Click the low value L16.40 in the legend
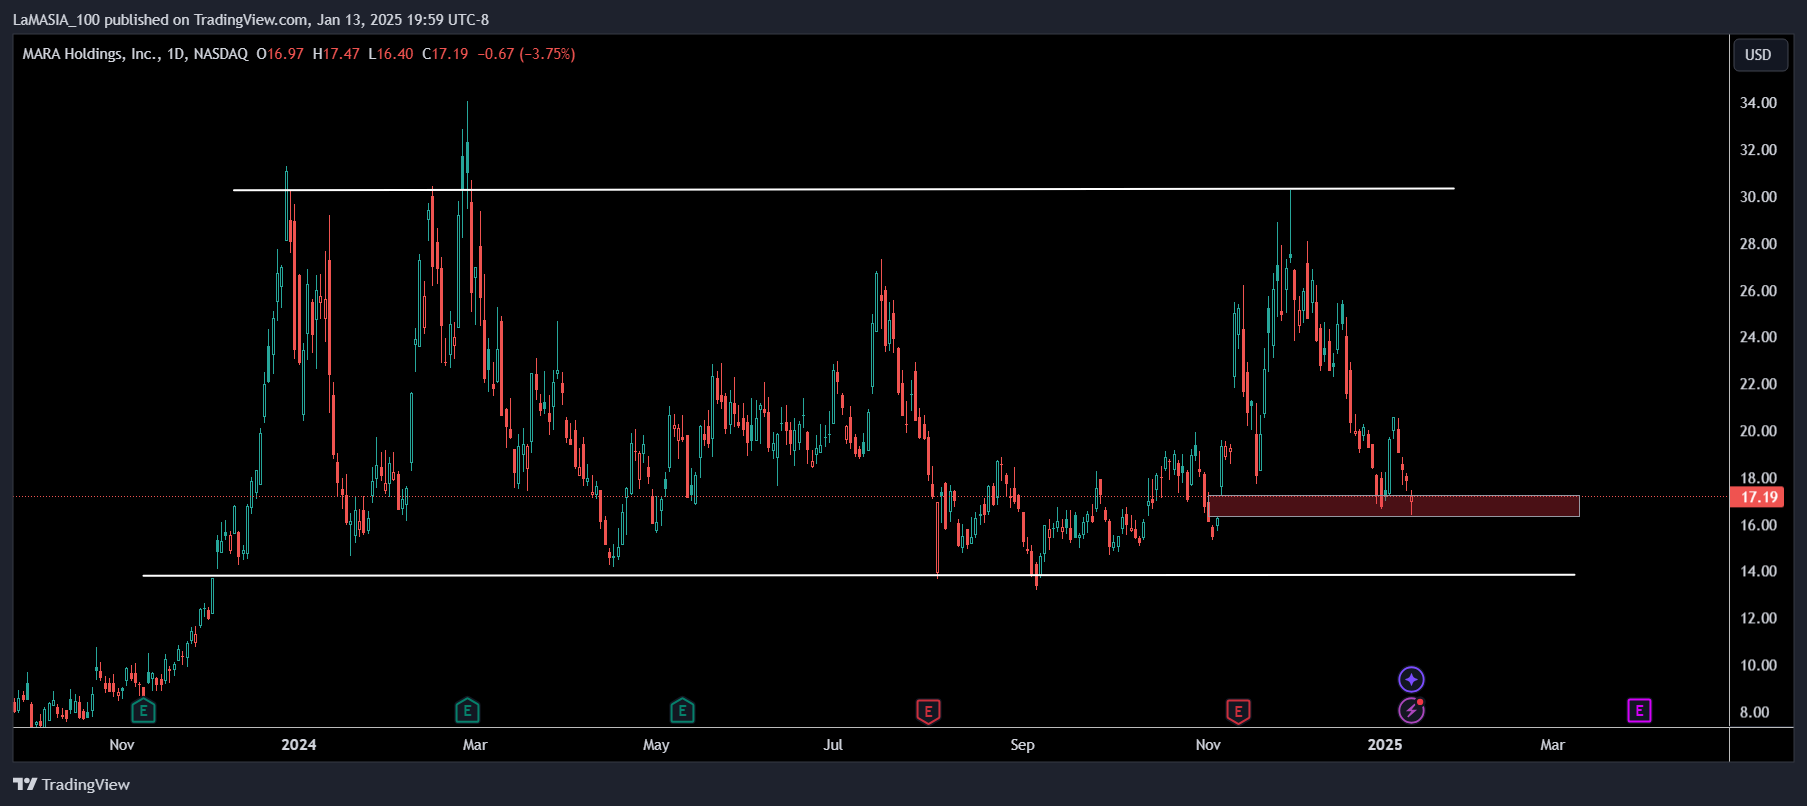This screenshot has height=806, width=1807. [391, 54]
